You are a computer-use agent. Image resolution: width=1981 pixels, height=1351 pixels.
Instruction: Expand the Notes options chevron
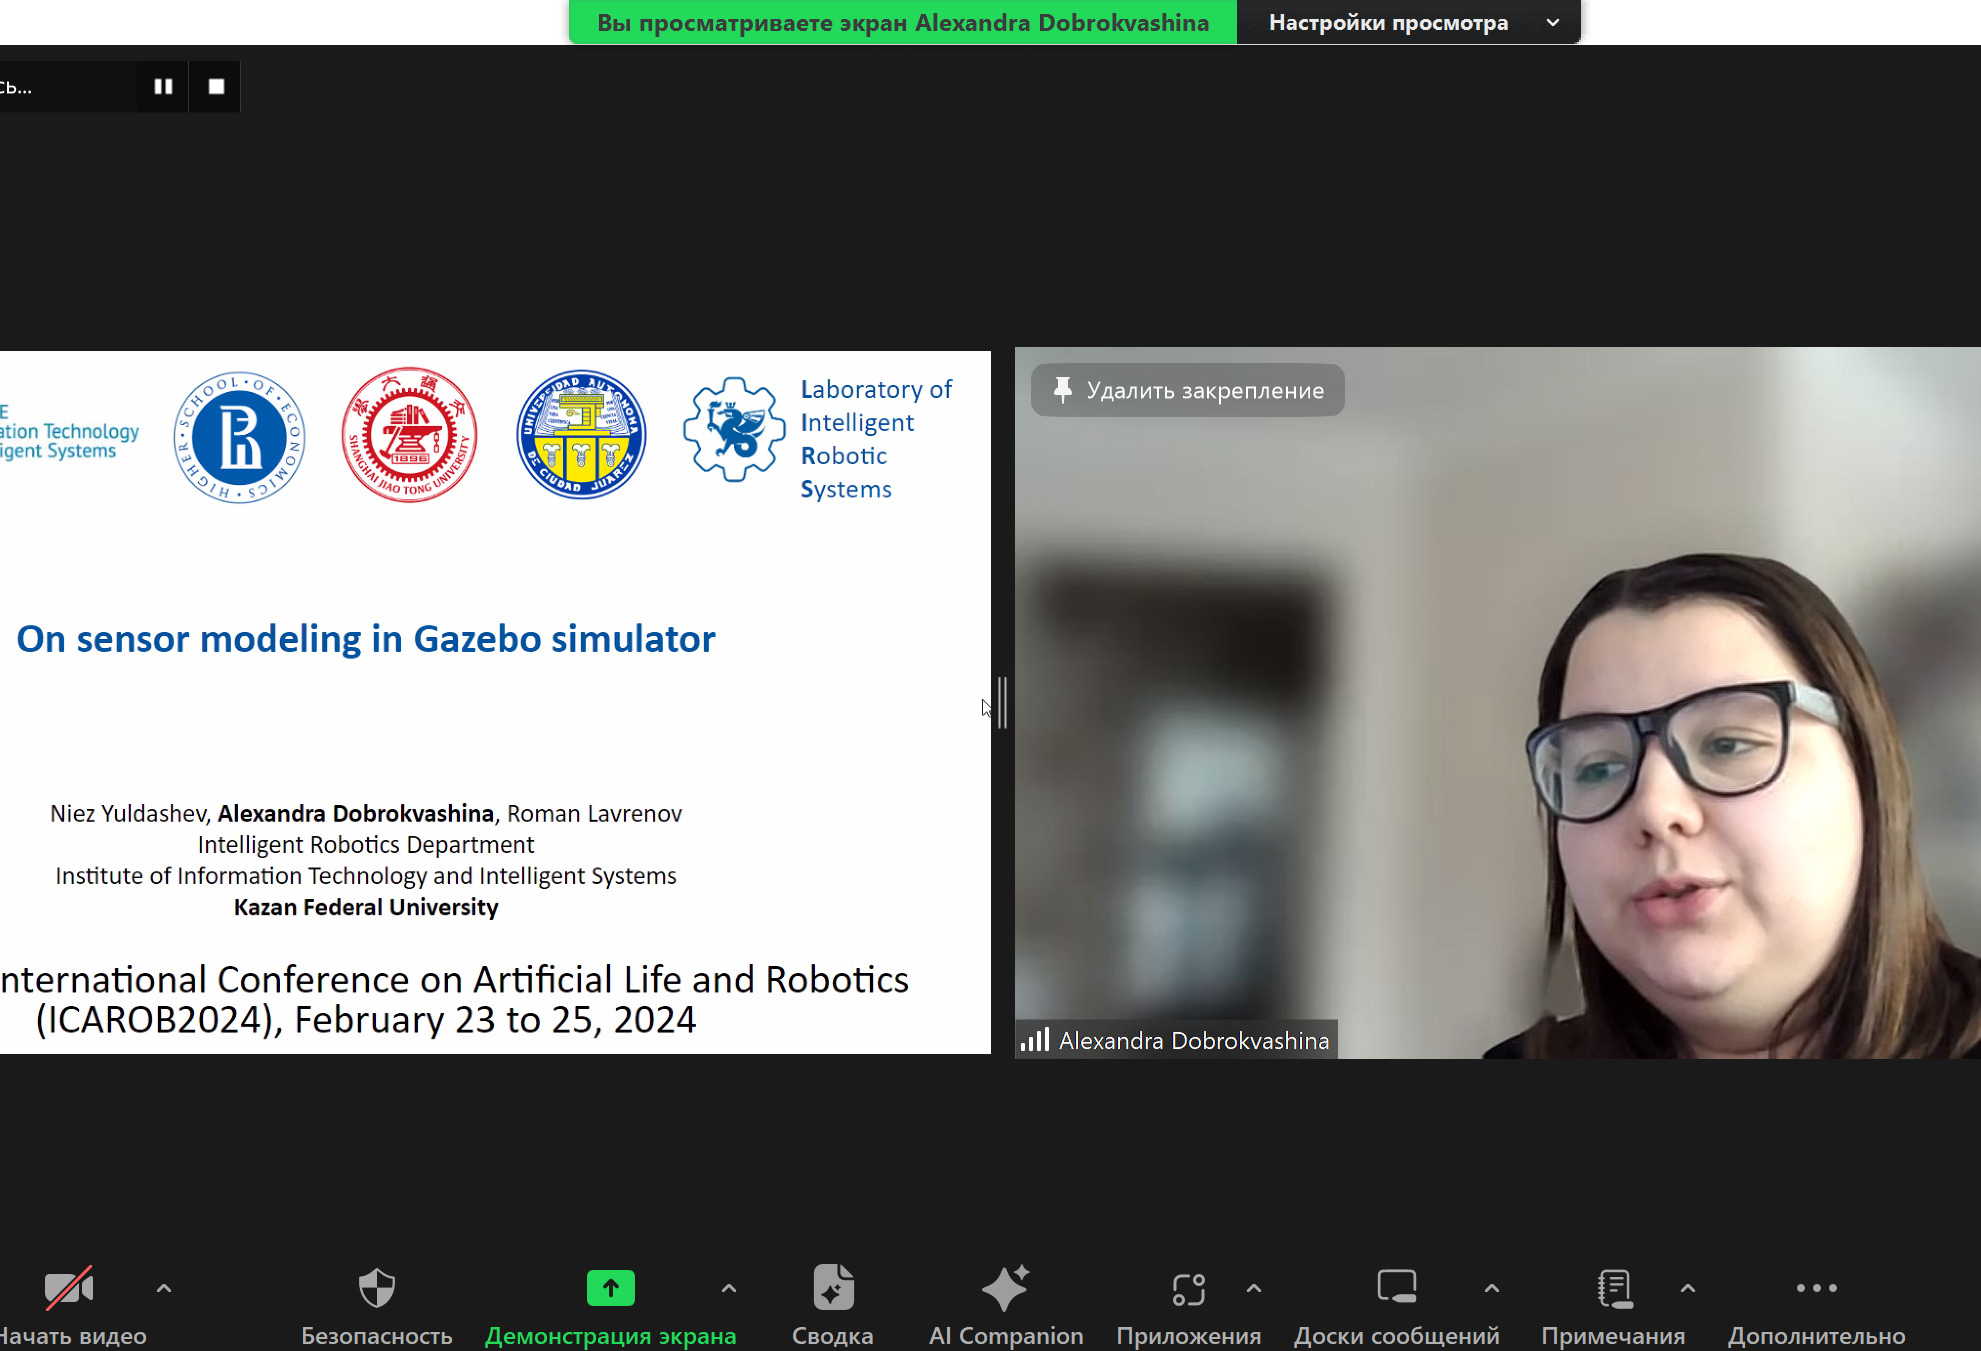pos(1688,1288)
